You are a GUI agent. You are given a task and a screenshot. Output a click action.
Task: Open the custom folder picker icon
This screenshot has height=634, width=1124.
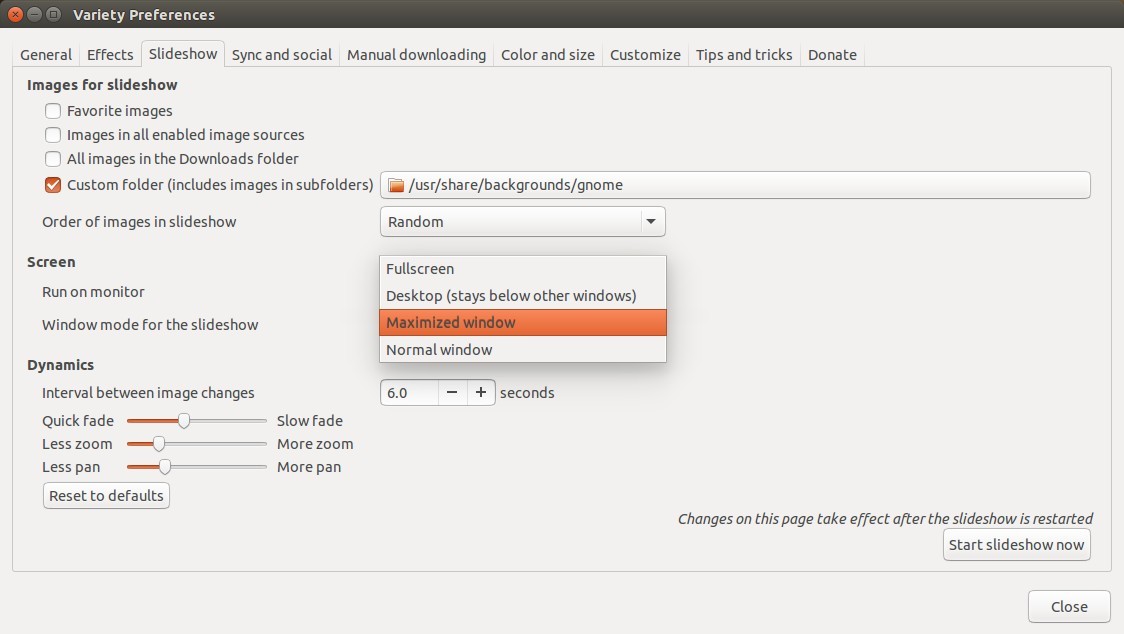click(x=395, y=184)
